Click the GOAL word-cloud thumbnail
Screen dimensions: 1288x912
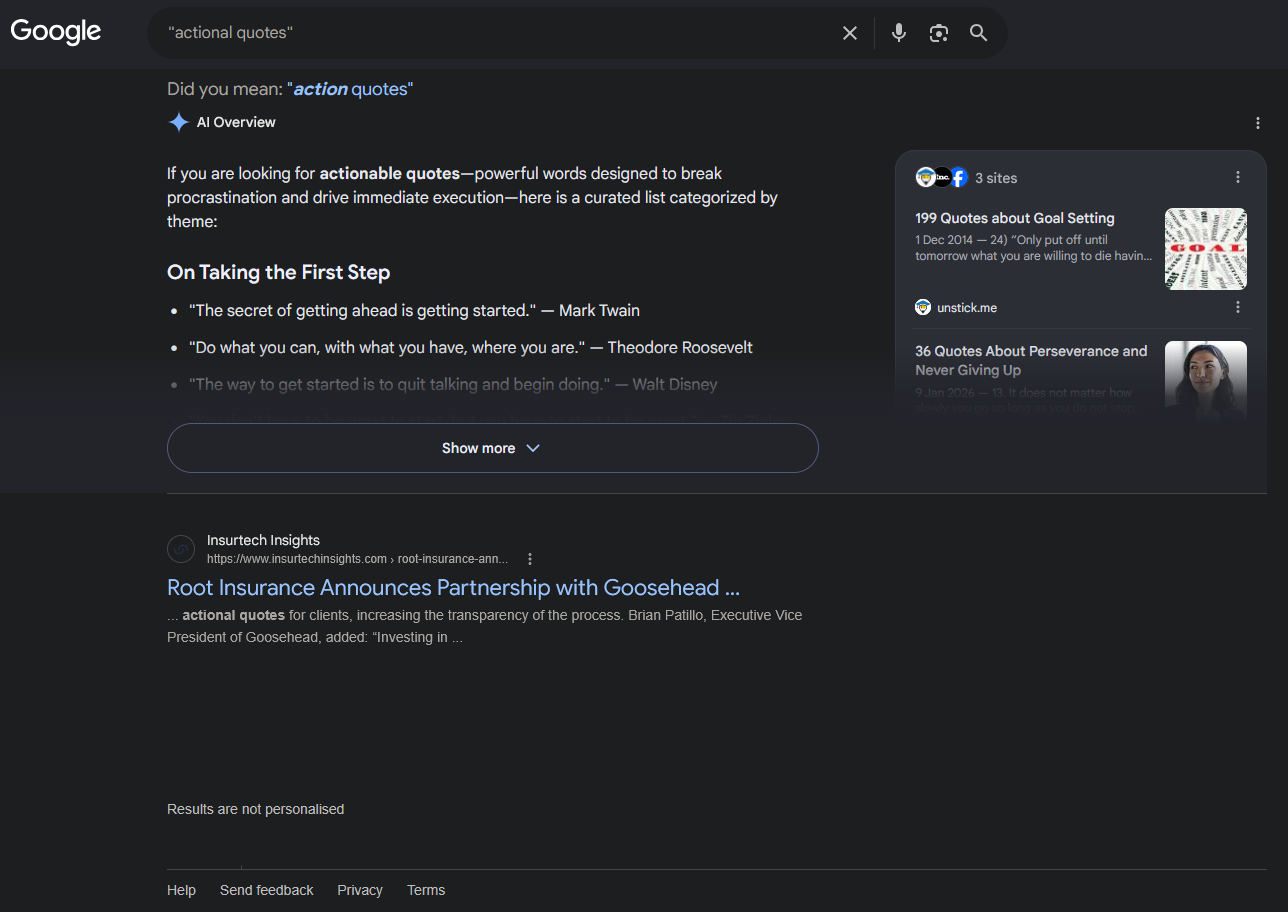pyautogui.click(x=1206, y=249)
